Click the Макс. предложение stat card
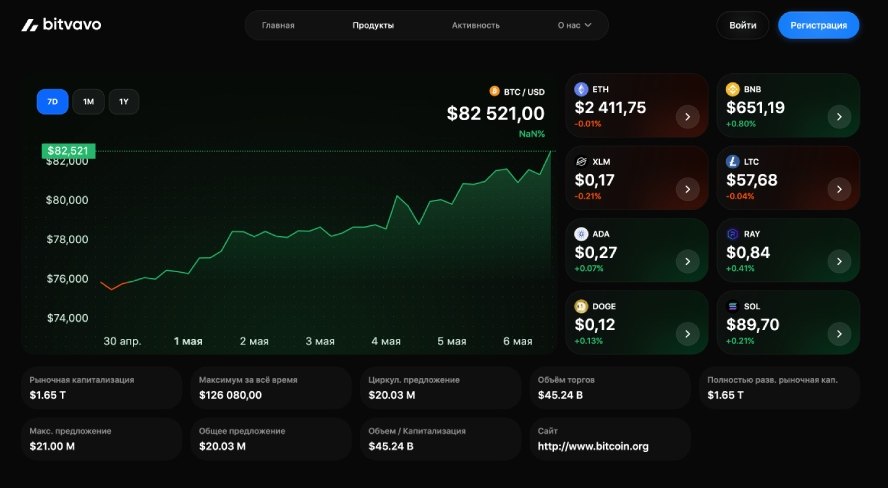 [101, 439]
